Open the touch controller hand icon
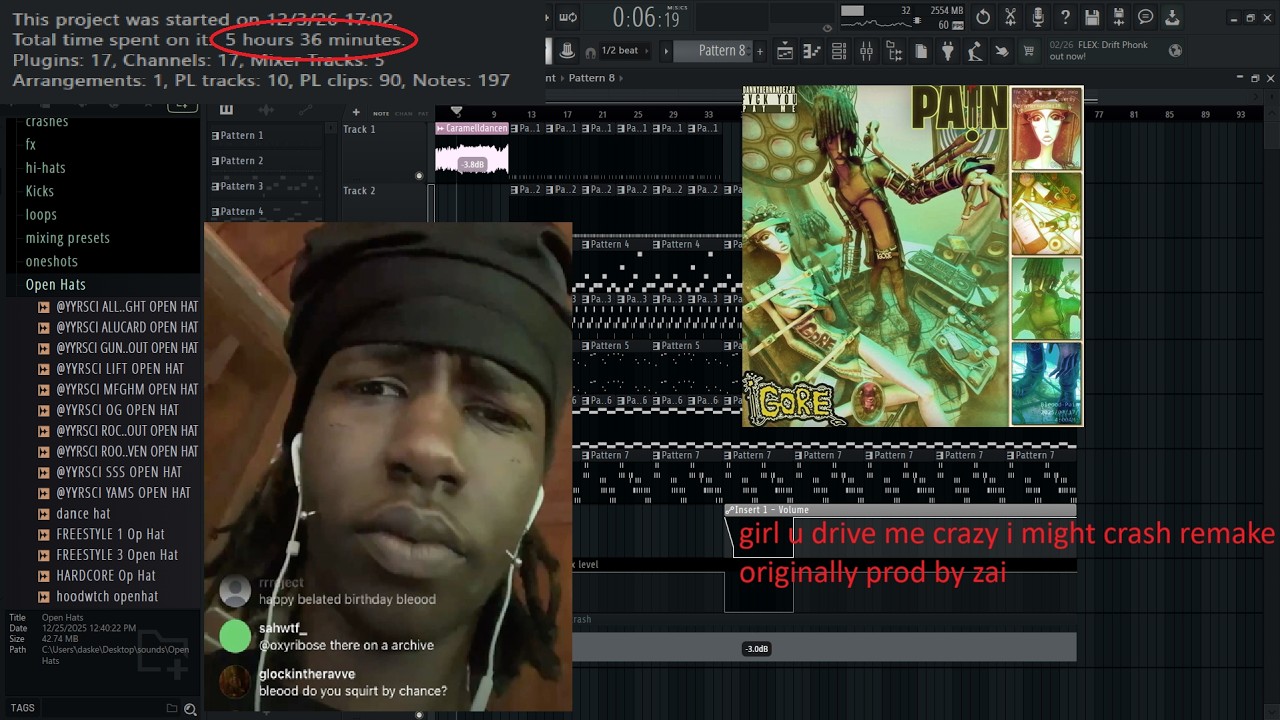The height and width of the screenshot is (720, 1280). (x=1002, y=51)
